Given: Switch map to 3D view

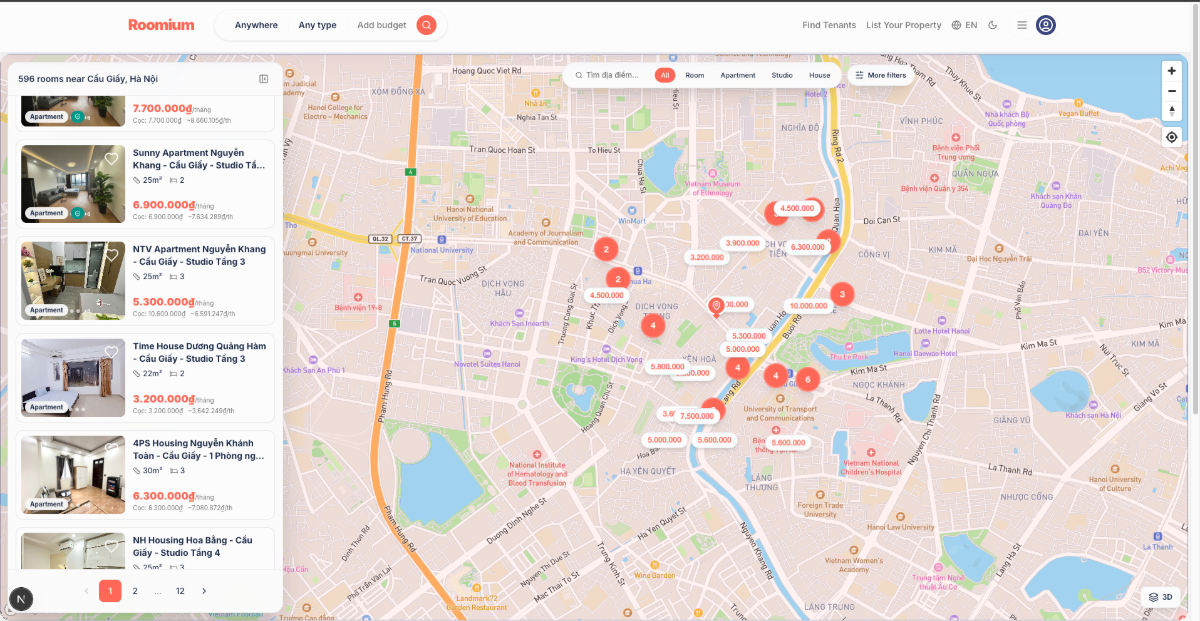Looking at the screenshot, I should [x=1161, y=597].
